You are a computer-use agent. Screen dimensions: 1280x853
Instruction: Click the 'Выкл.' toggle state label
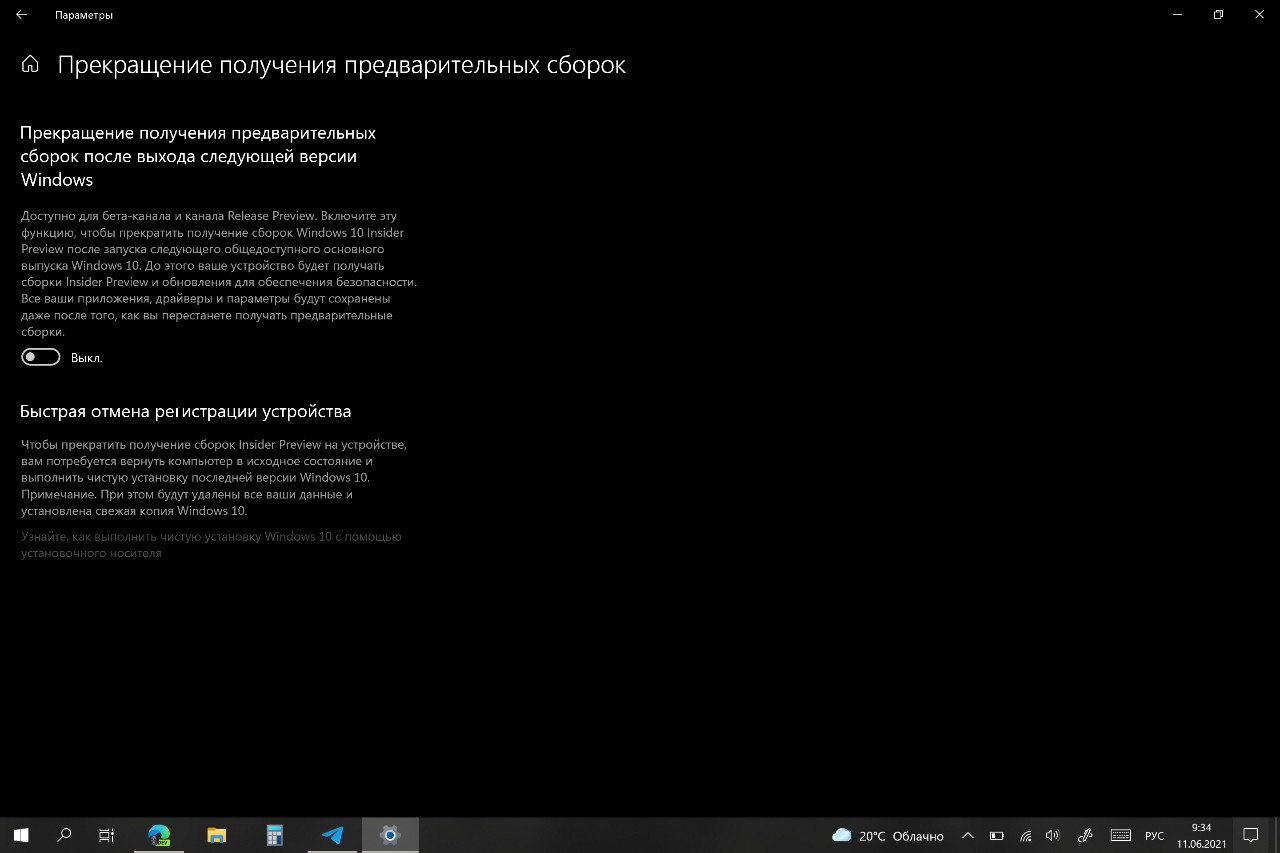click(87, 358)
